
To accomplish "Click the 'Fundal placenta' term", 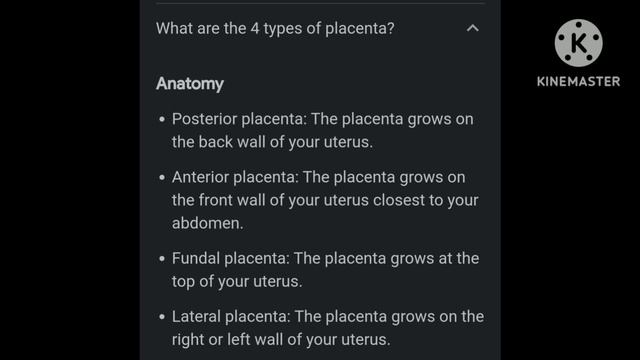I will (x=228, y=258).
